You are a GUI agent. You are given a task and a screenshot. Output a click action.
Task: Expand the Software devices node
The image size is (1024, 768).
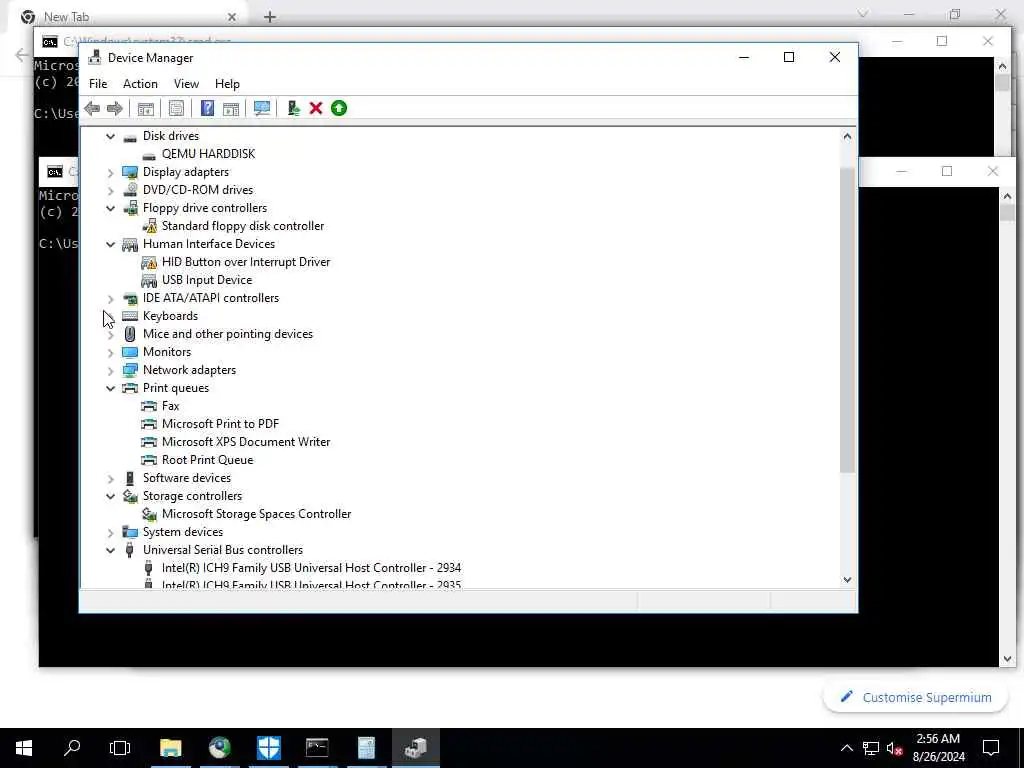coord(110,479)
